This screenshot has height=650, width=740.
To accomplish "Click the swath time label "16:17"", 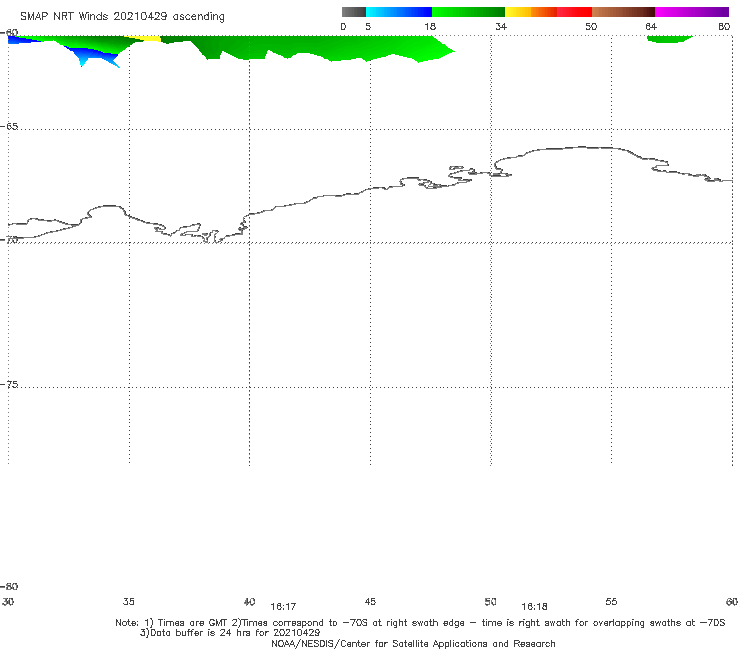I will click(x=283, y=606).
